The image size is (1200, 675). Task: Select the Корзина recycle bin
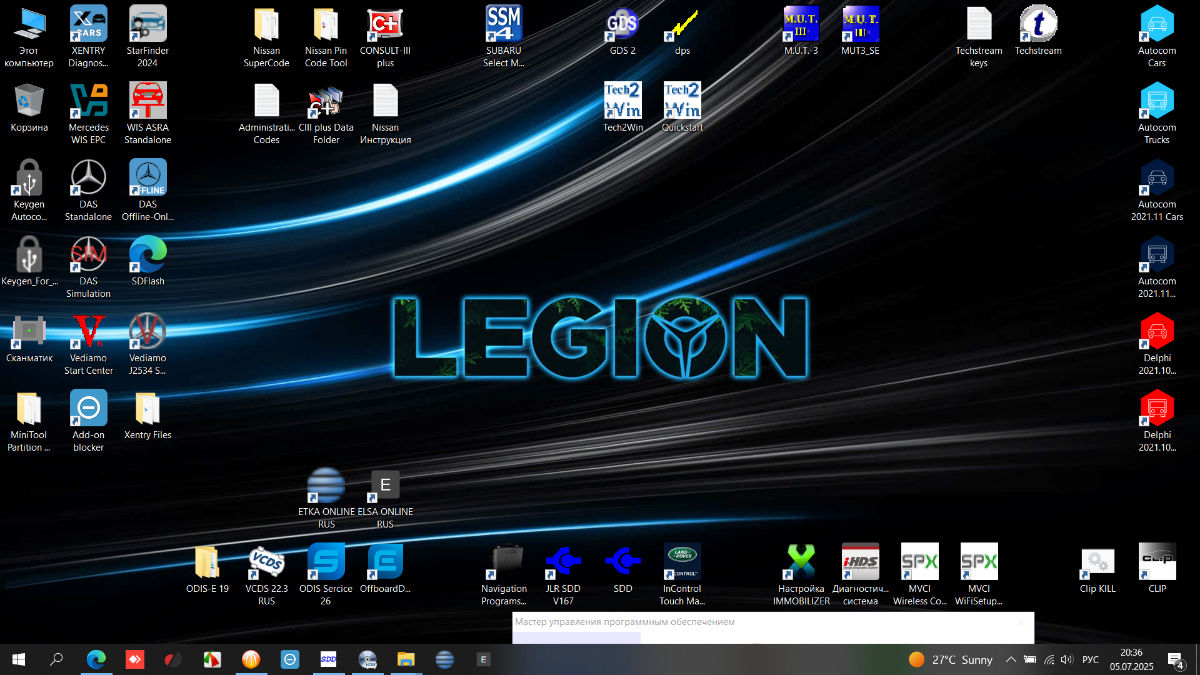[x=29, y=100]
